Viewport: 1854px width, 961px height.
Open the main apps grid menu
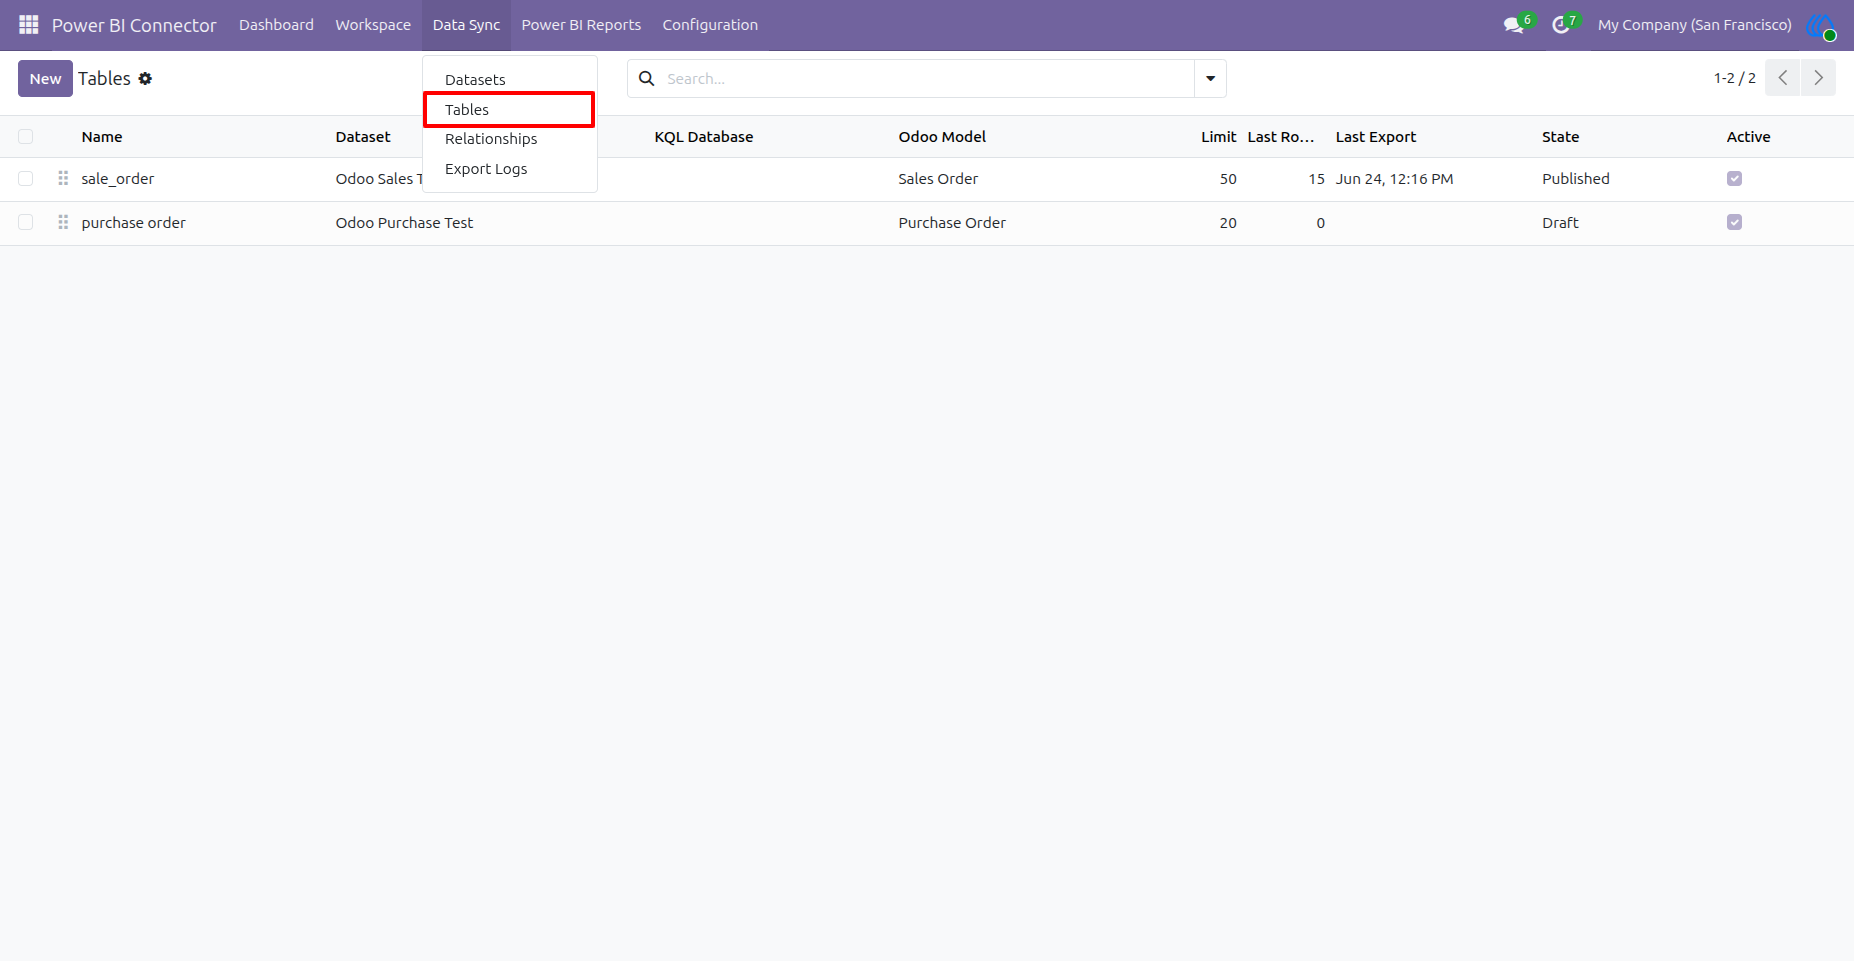(29, 25)
